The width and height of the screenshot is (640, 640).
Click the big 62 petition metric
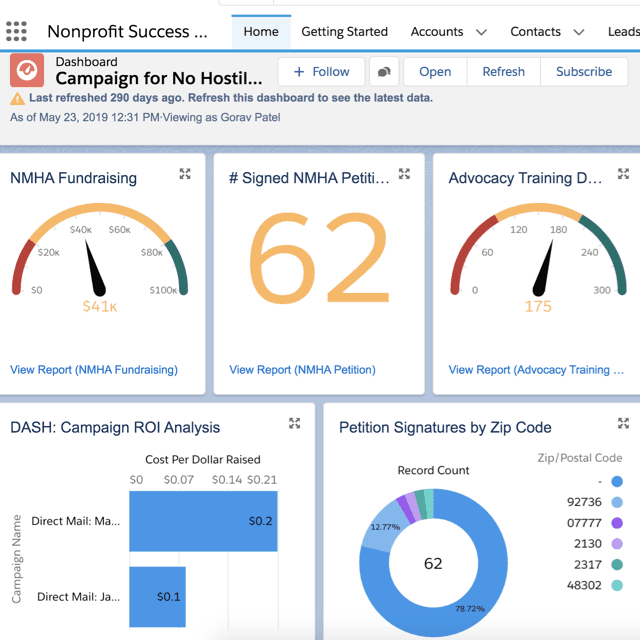319,258
